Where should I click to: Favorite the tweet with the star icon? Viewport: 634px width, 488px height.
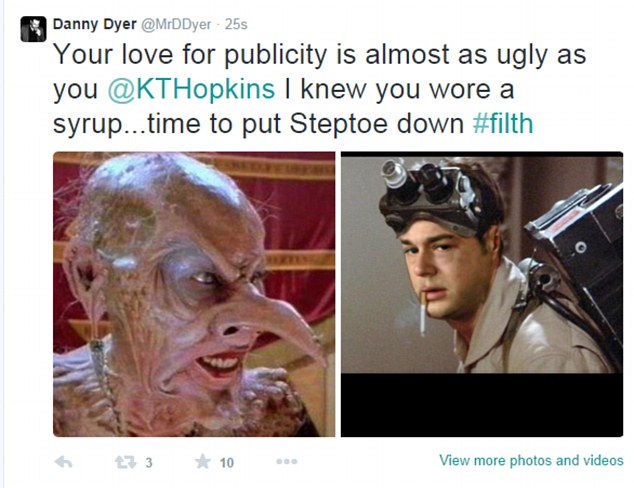tap(203, 461)
